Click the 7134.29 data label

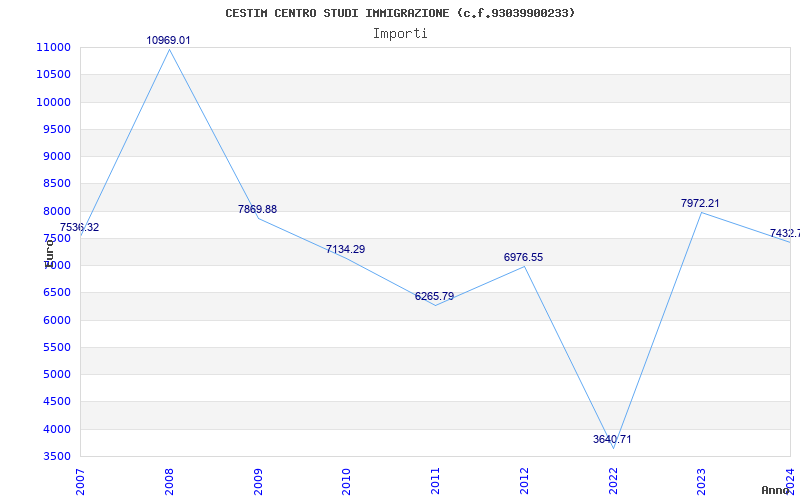[x=345, y=249]
